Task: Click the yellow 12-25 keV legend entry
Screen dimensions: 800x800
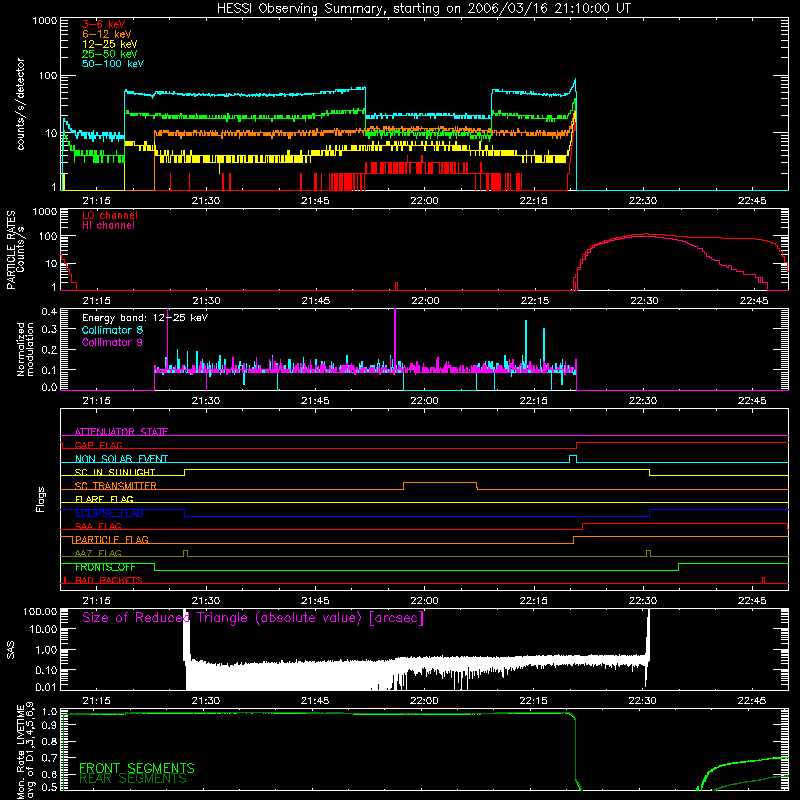Action: [x=110, y=44]
